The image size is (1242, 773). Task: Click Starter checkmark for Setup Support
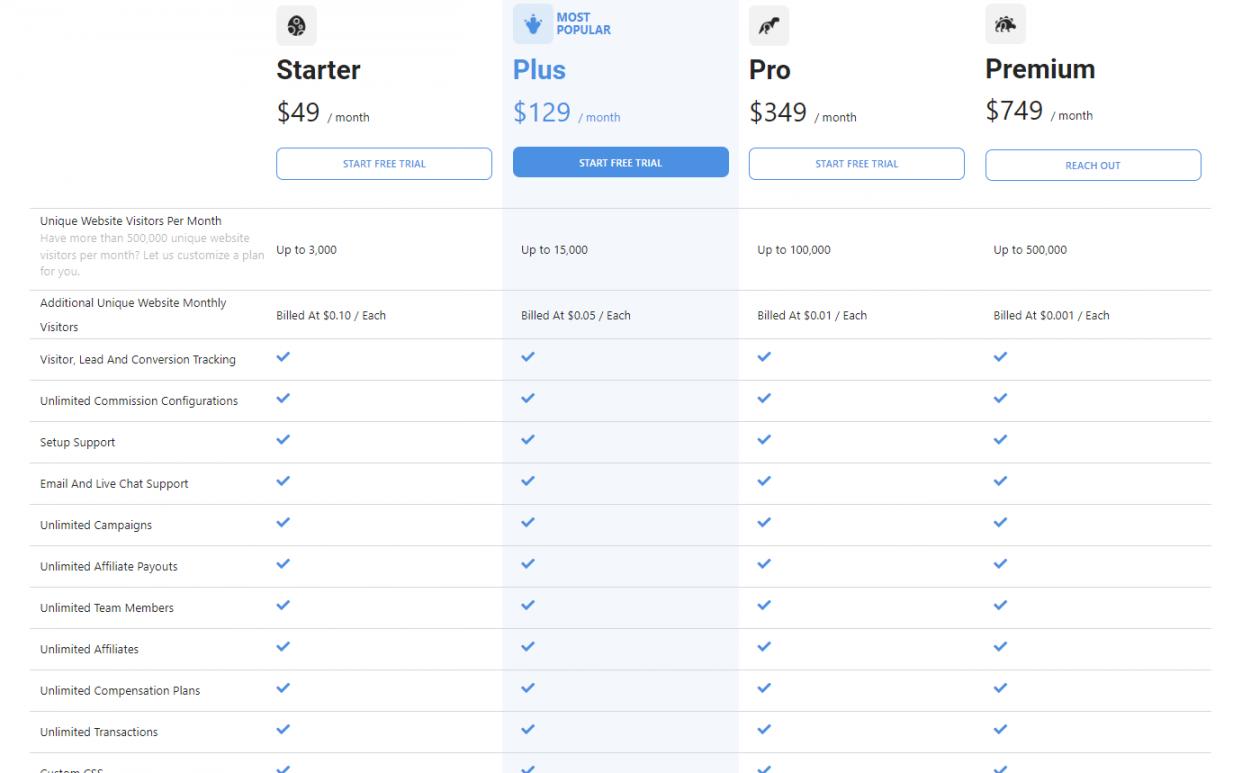pyautogui.click(x=283, y=440)
